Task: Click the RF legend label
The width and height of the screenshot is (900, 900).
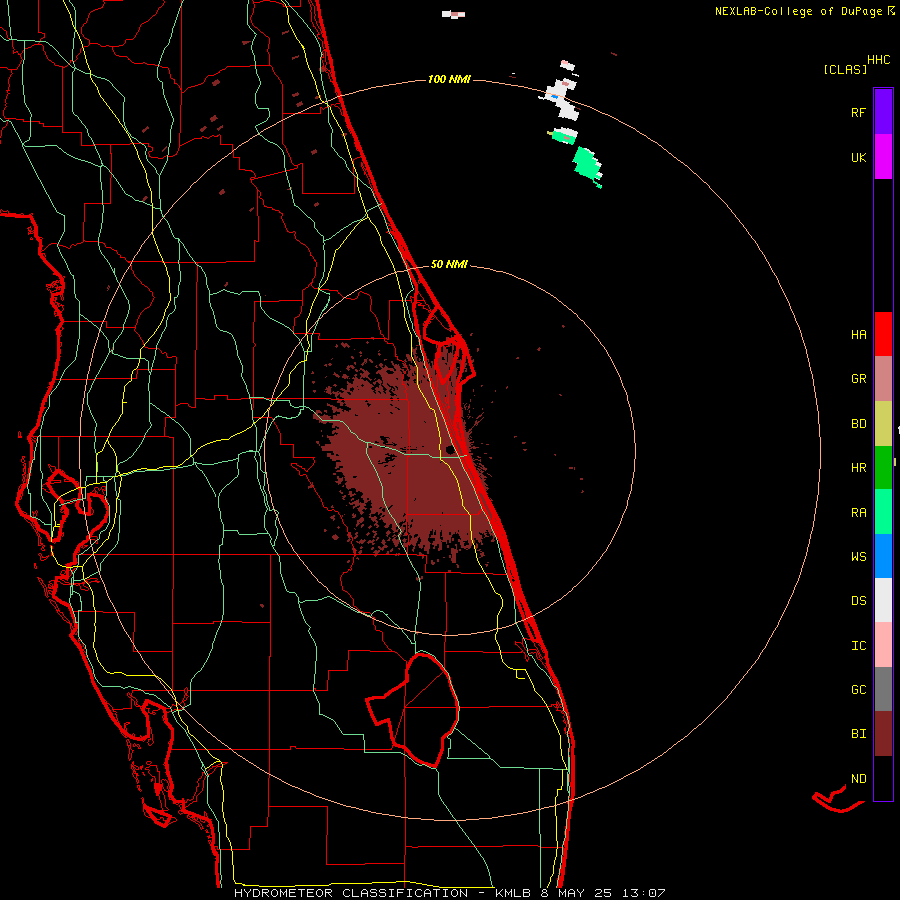Action: tap(858, 112)
